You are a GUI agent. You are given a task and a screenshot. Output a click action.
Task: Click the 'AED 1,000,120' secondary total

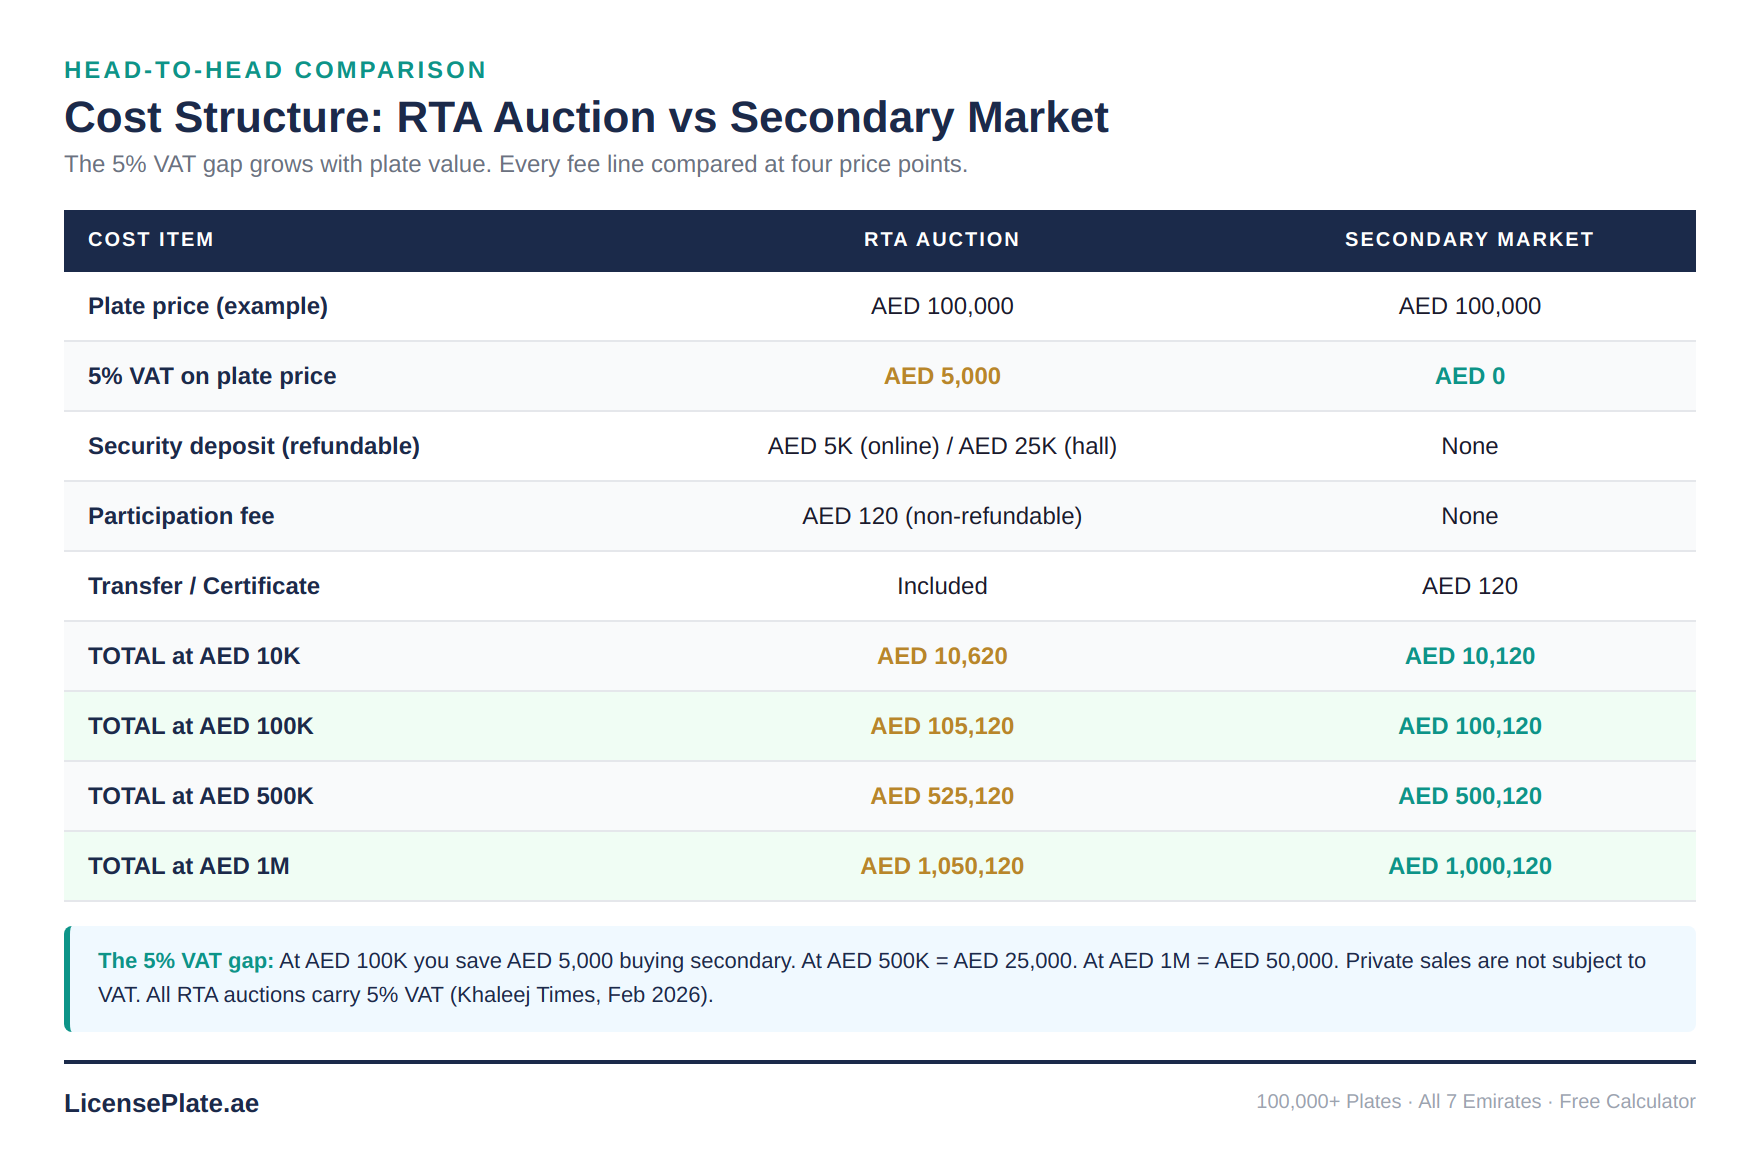(1469, 866)
